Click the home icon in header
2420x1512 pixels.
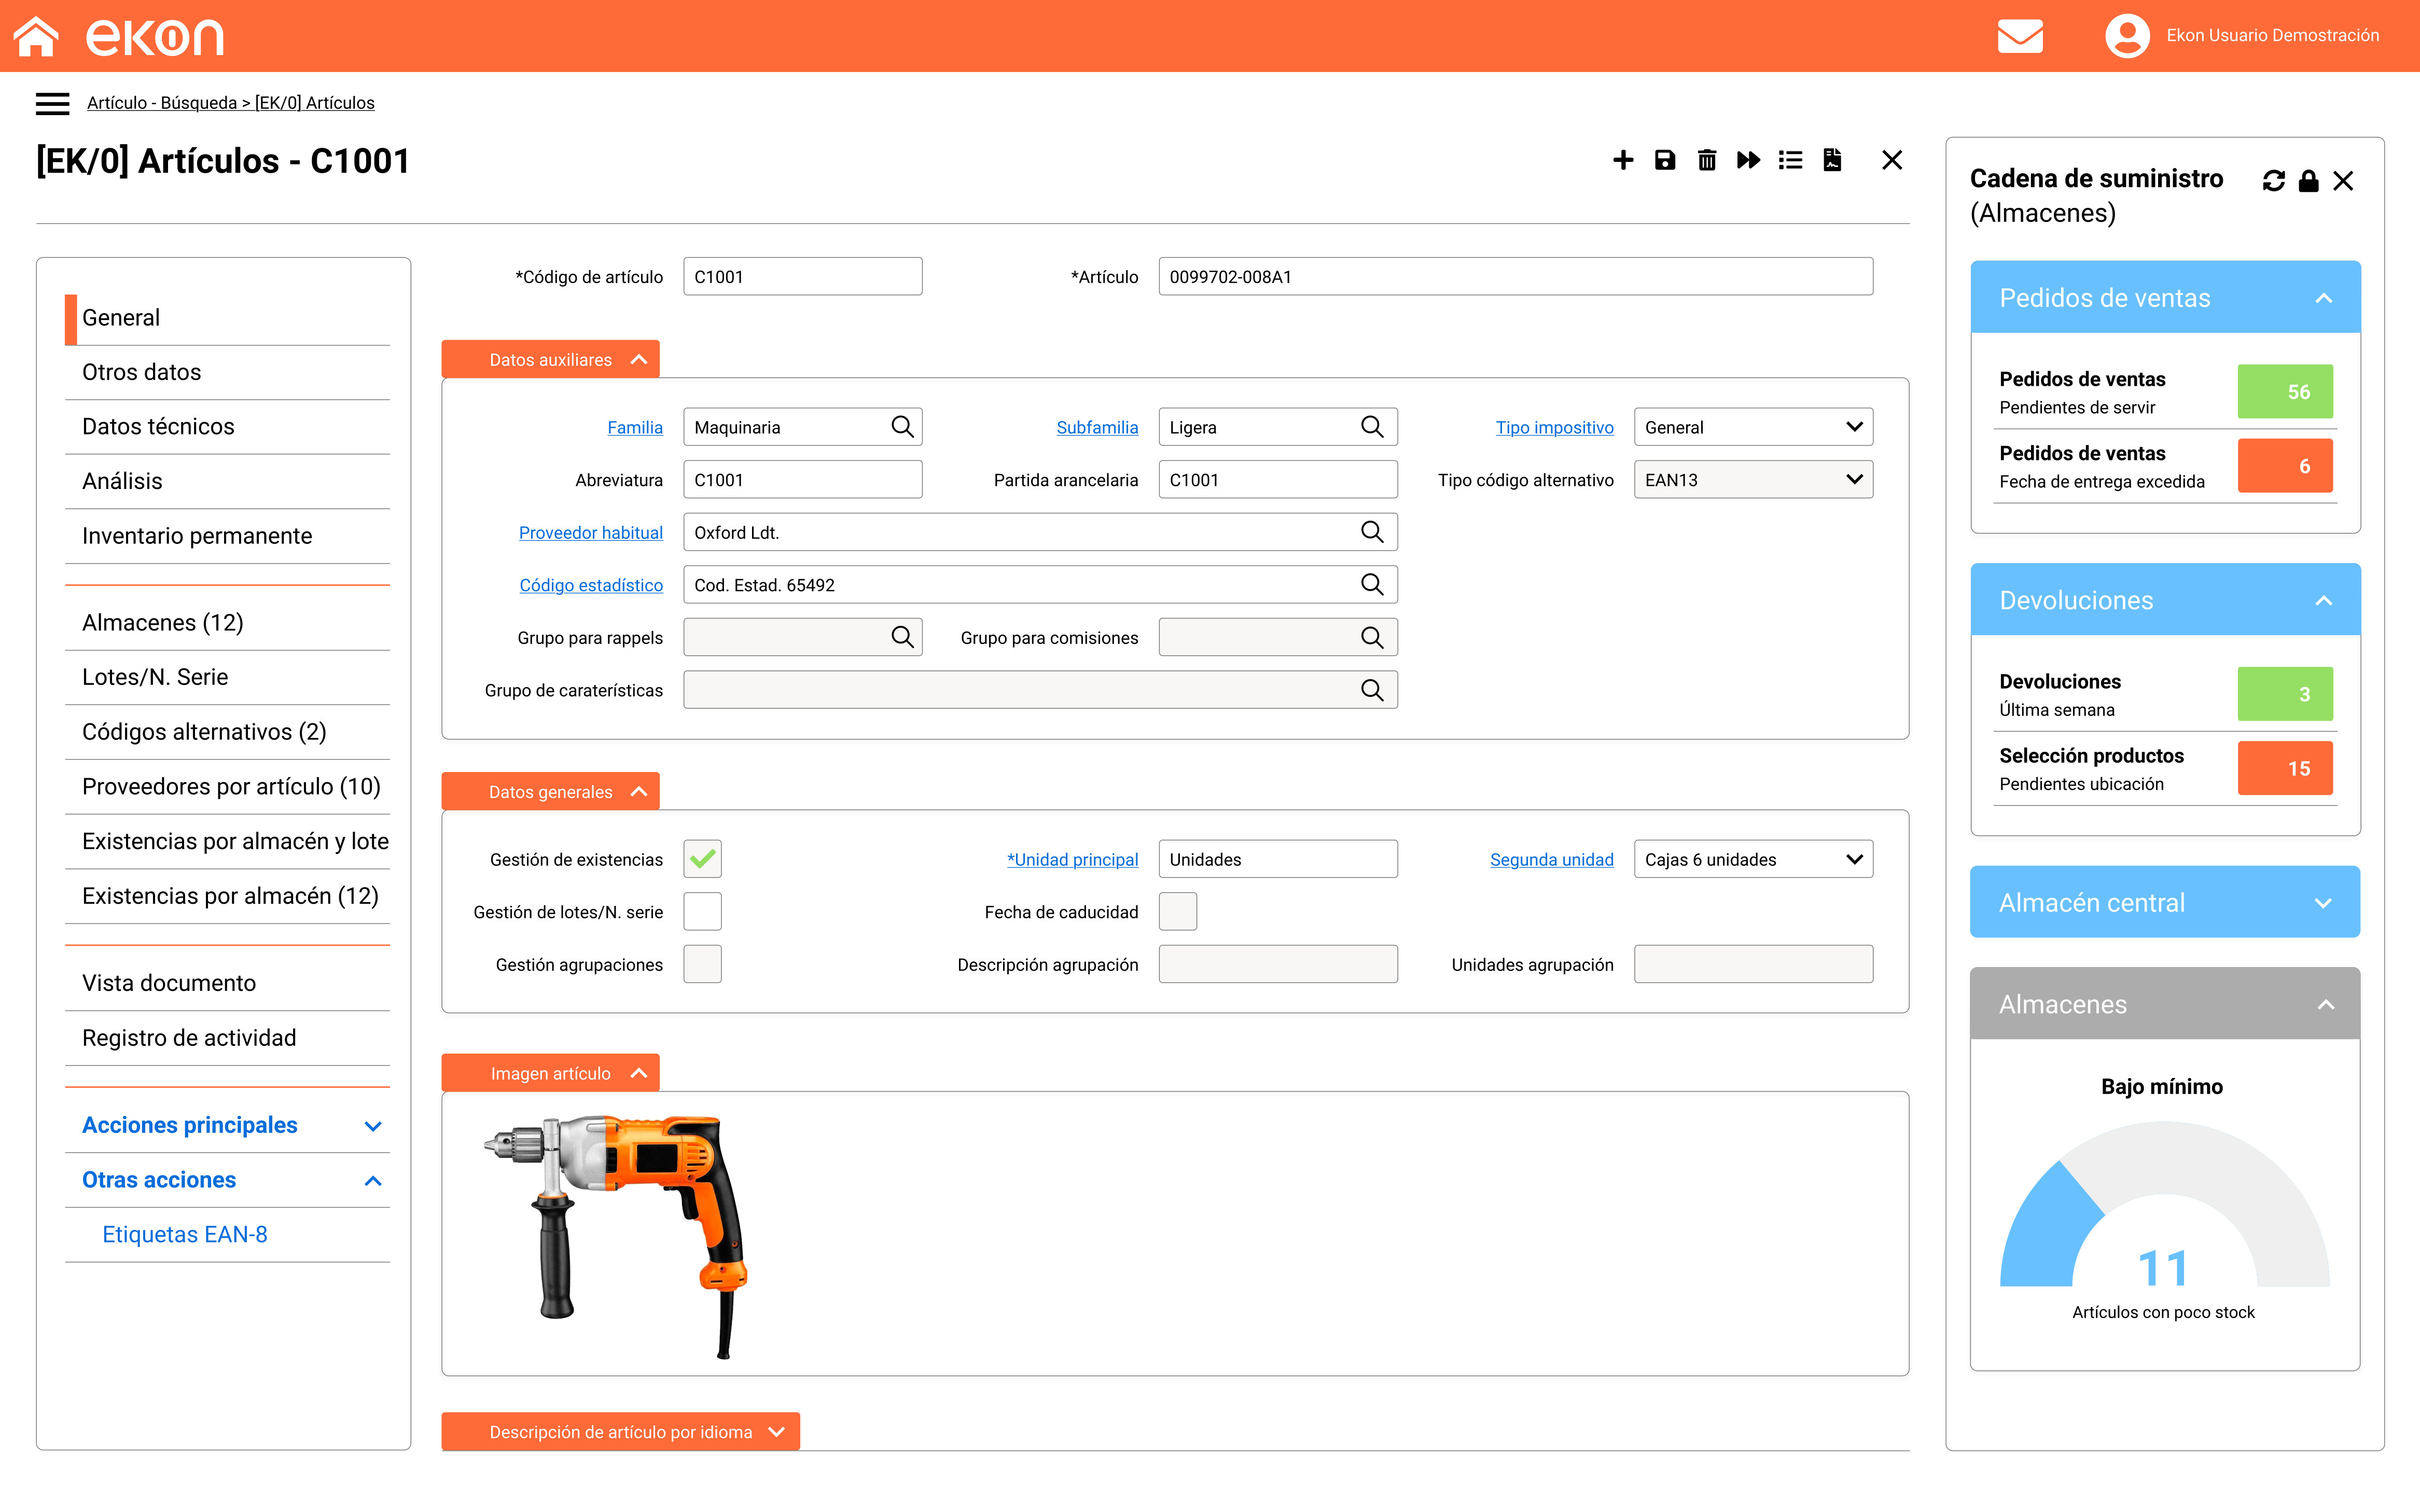(x=36, y=36)
